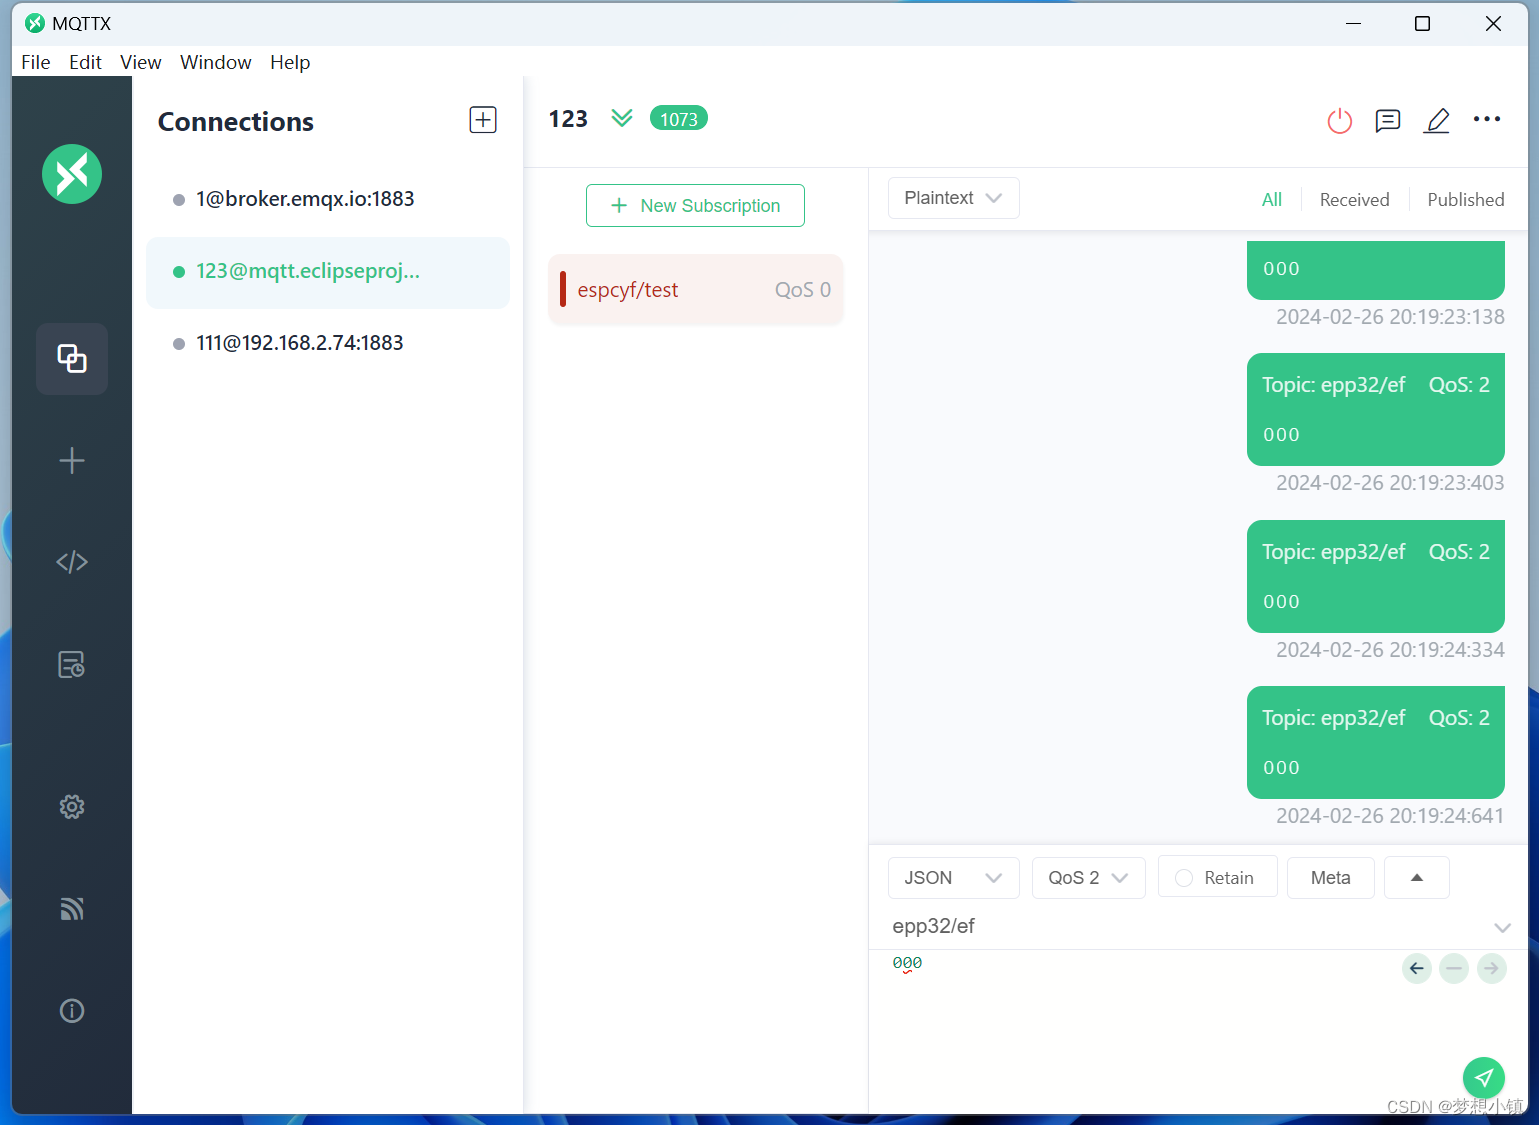Open the JSON payload format dropdown
The image size is (1539, 1125).
954,878
